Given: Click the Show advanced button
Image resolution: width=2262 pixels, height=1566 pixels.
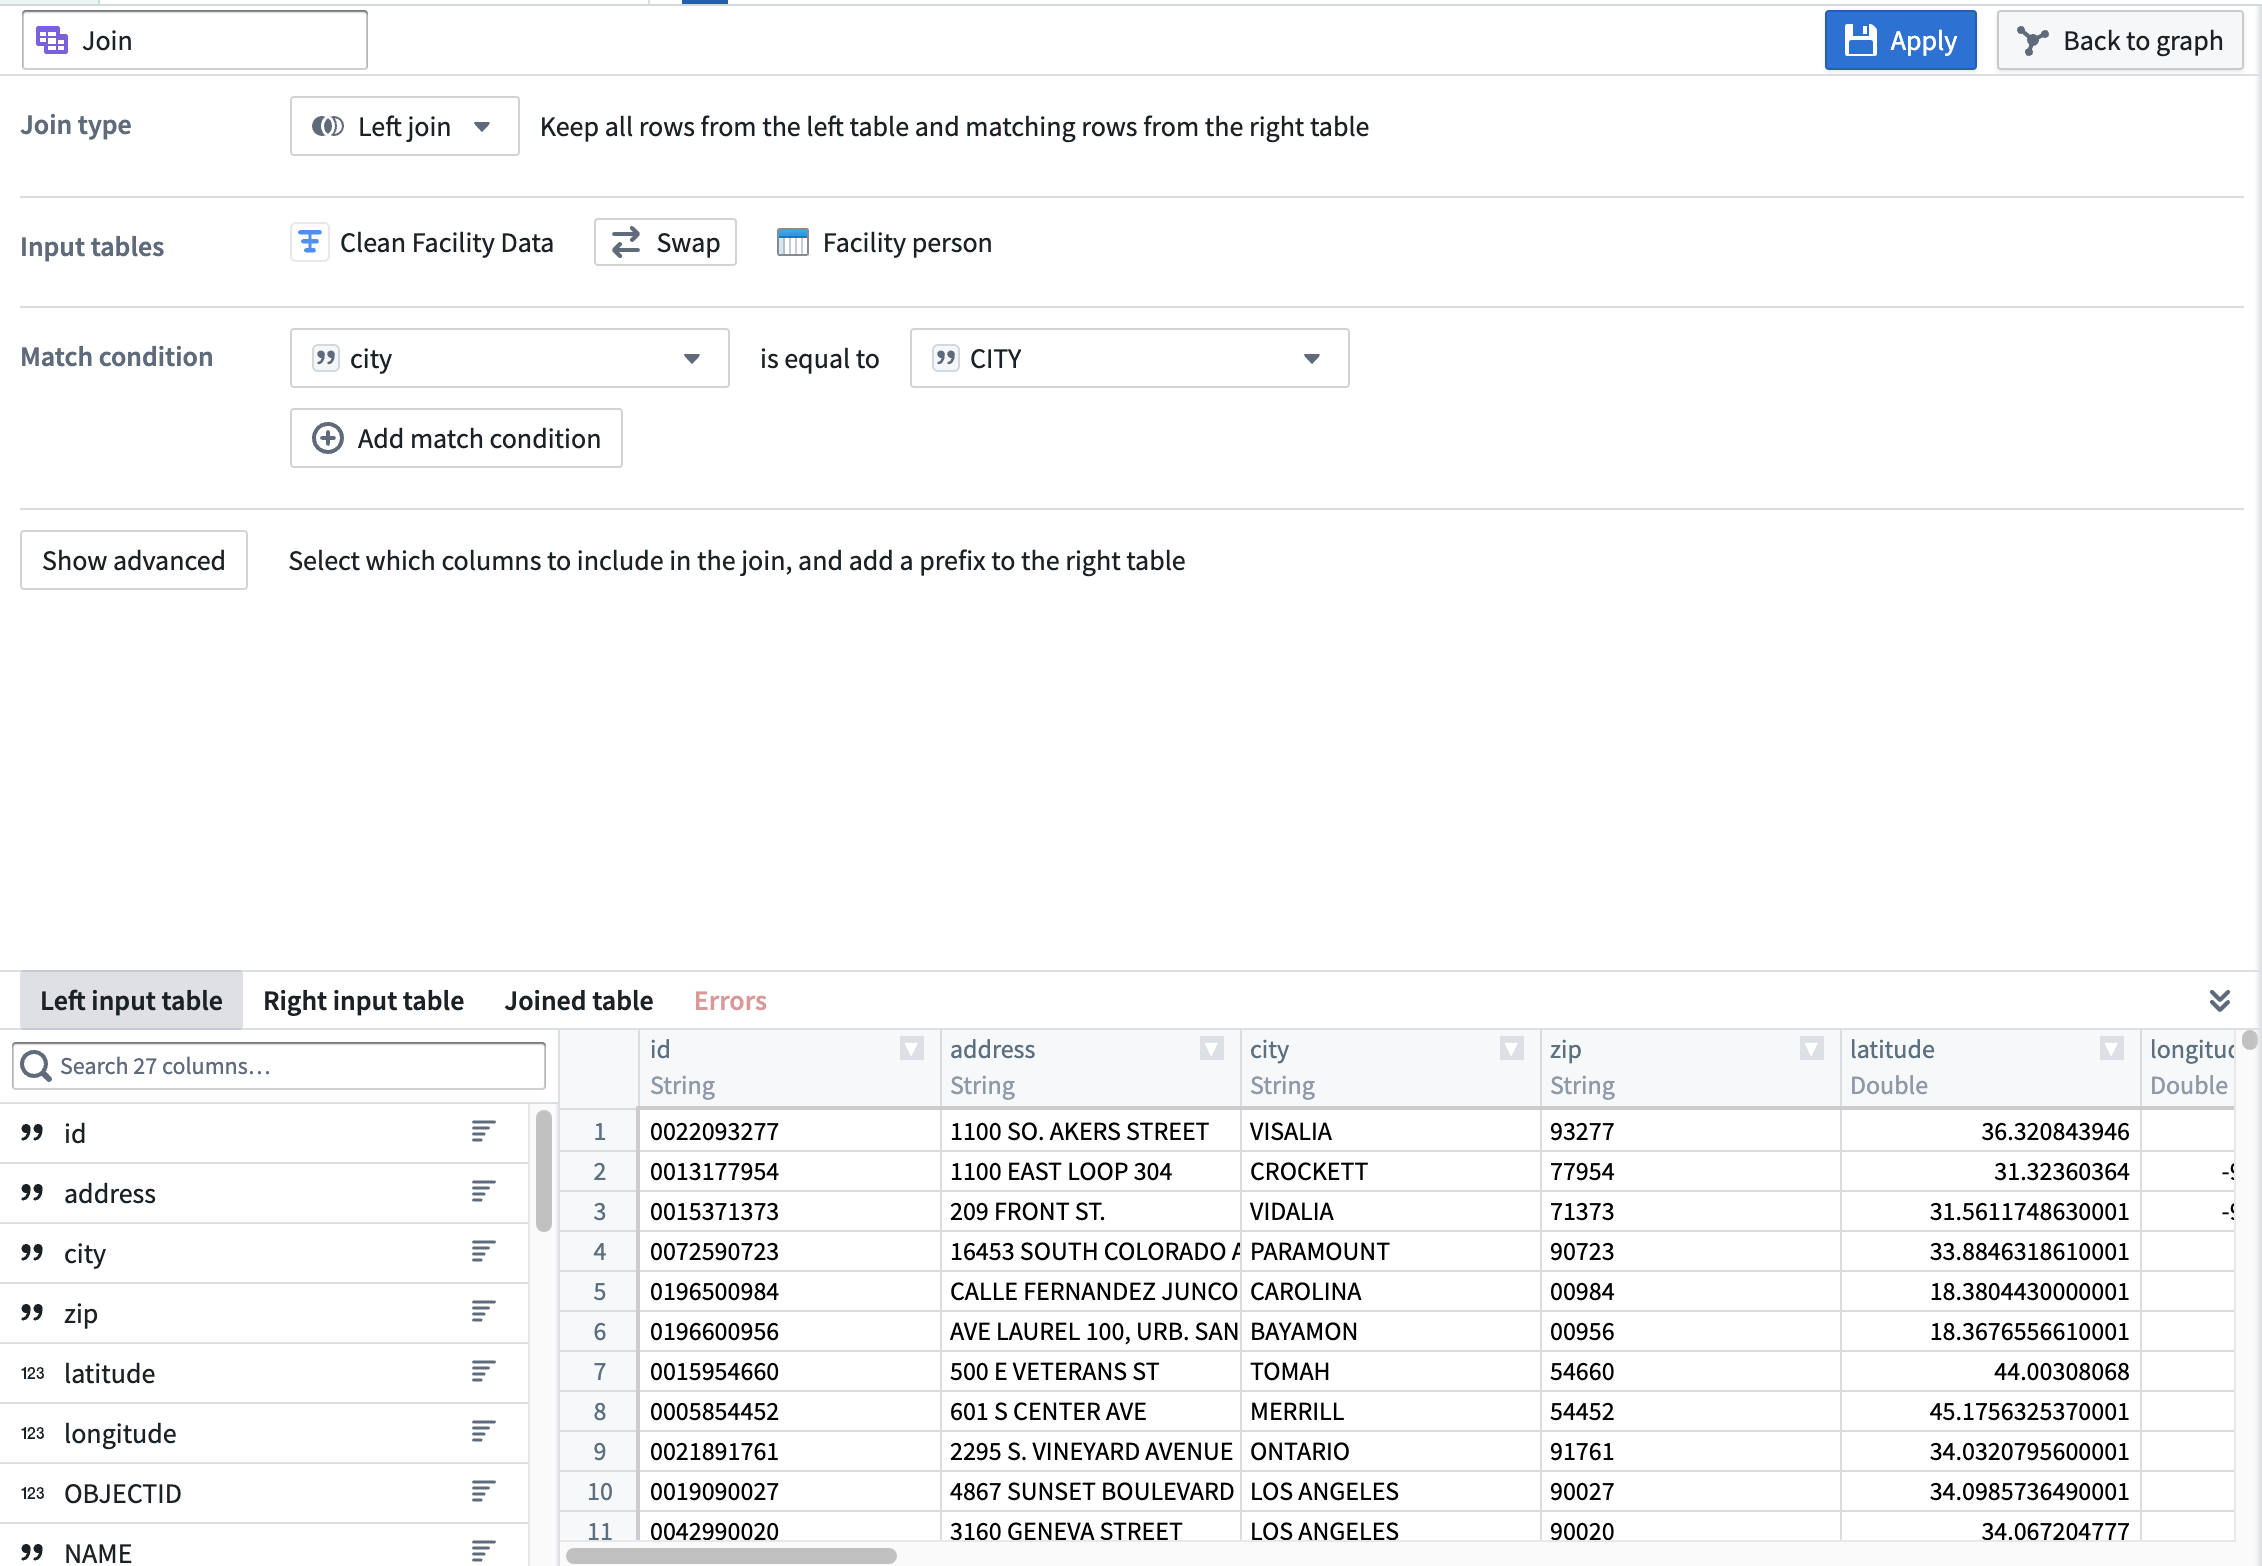Looking at the screenshot, I should [x=134, y=560].
